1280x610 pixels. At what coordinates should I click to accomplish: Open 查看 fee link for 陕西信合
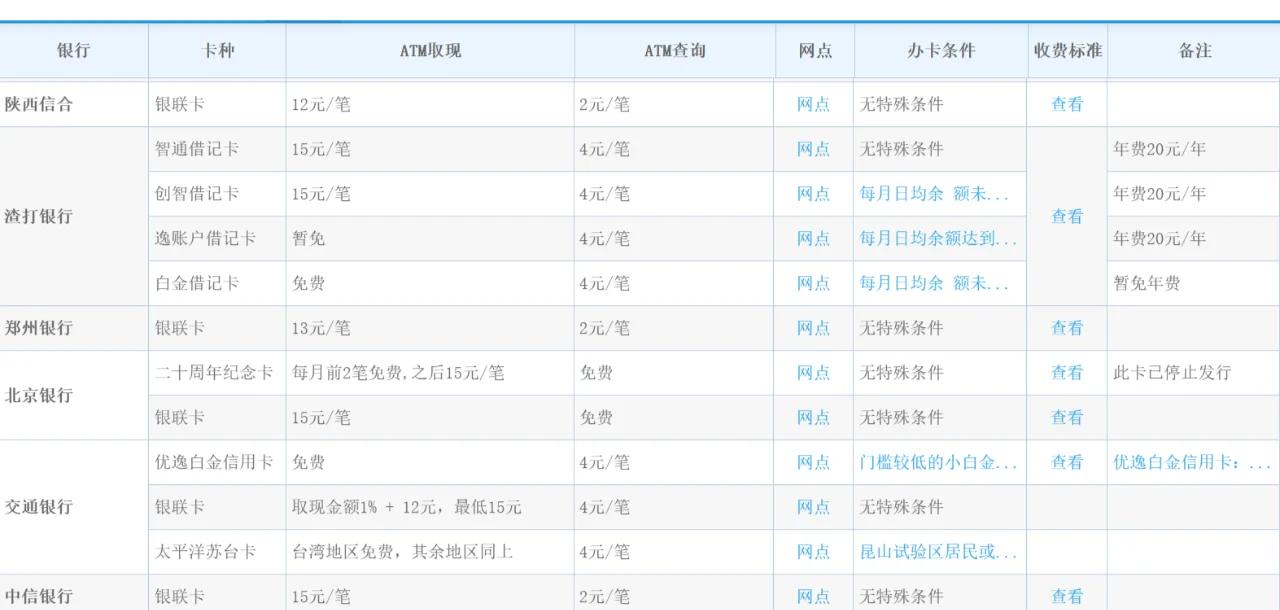(1066, 104)
